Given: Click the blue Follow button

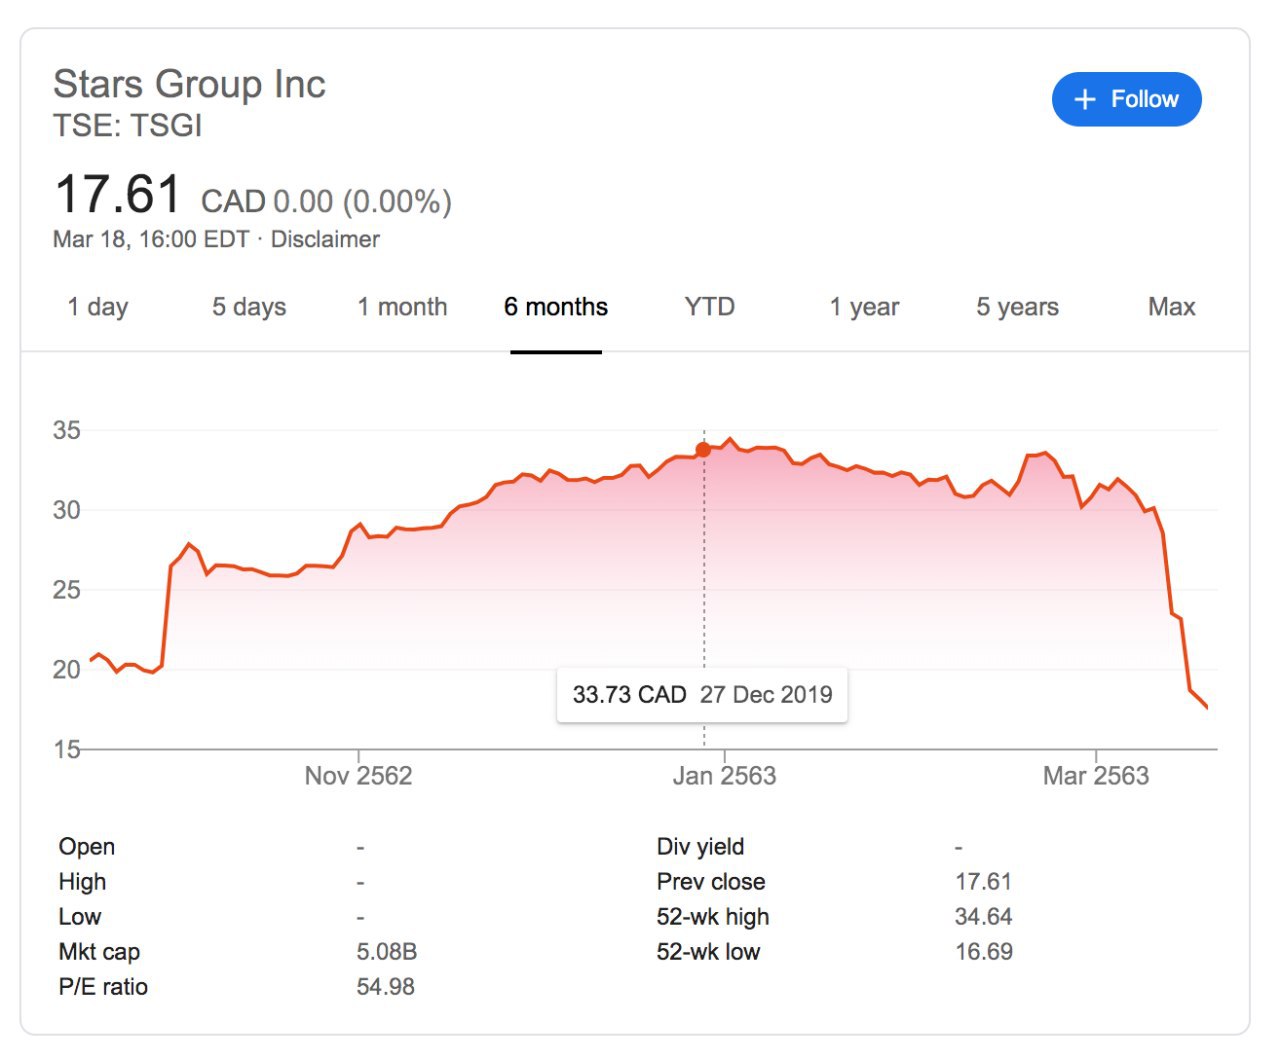Looking at the screenshot, I should point(1126,99).
